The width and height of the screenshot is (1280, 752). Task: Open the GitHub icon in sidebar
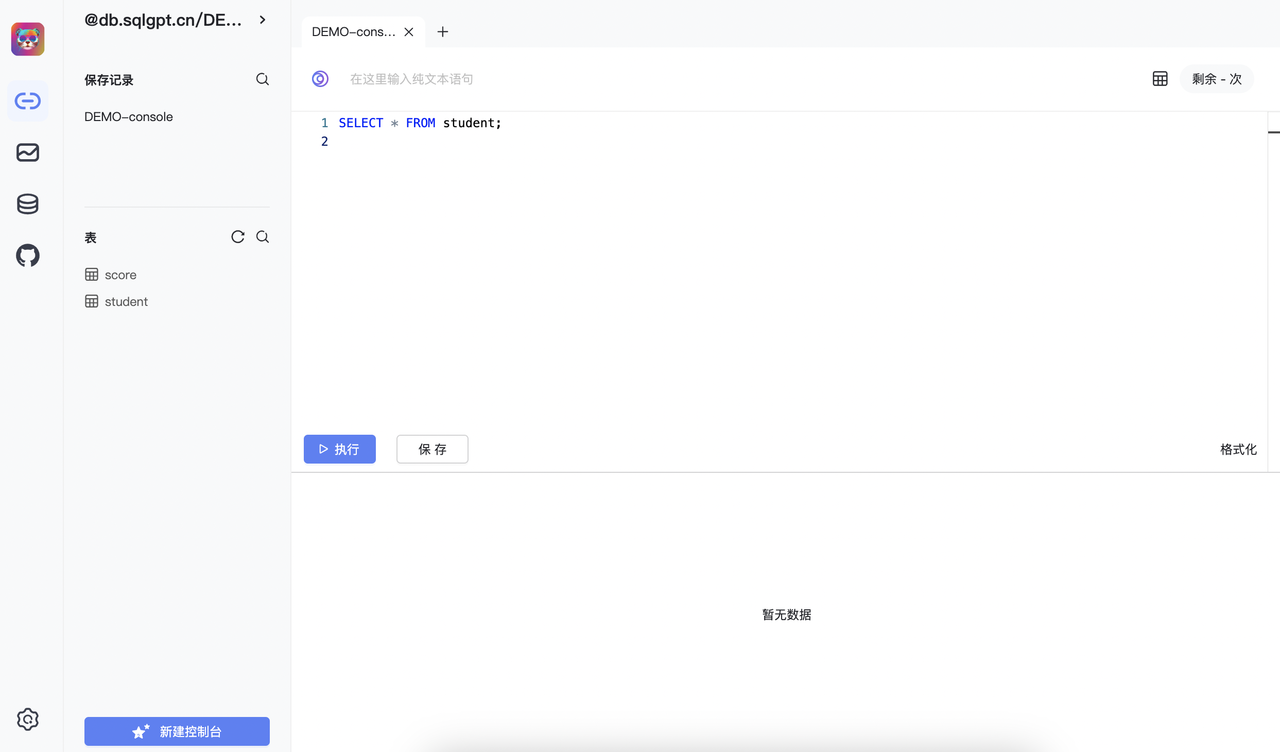(28, 256)
